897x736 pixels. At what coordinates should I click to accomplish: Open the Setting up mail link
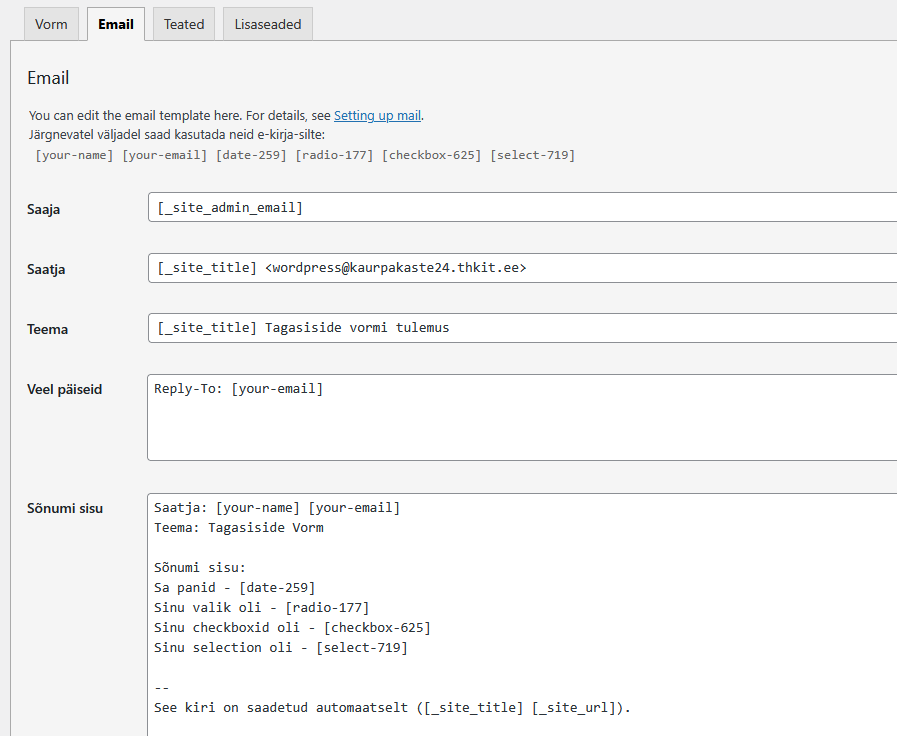coord(377,115)
